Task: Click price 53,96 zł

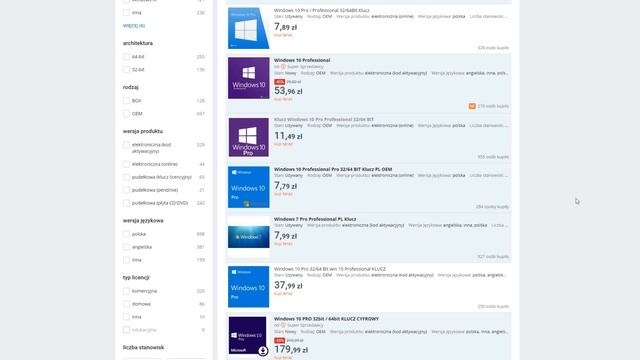Action: 288,91
